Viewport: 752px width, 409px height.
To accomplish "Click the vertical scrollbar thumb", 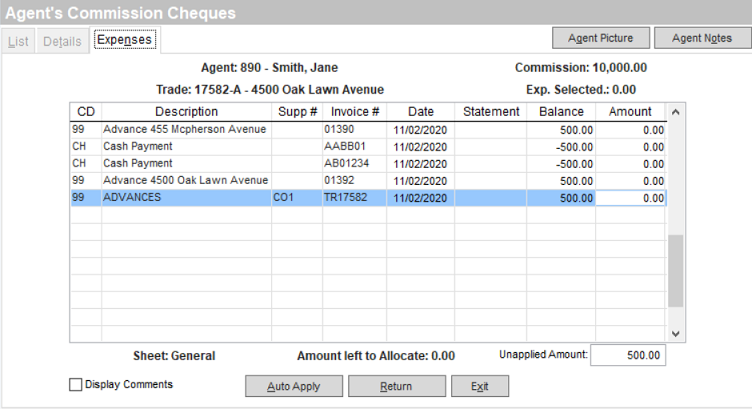I will click(676, 270).
